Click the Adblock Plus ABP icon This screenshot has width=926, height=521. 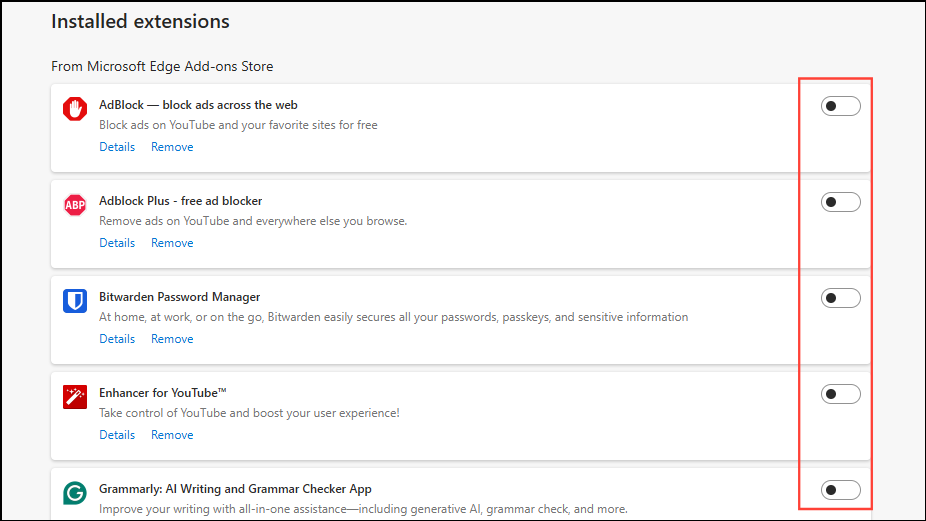[x=75, y=205]
